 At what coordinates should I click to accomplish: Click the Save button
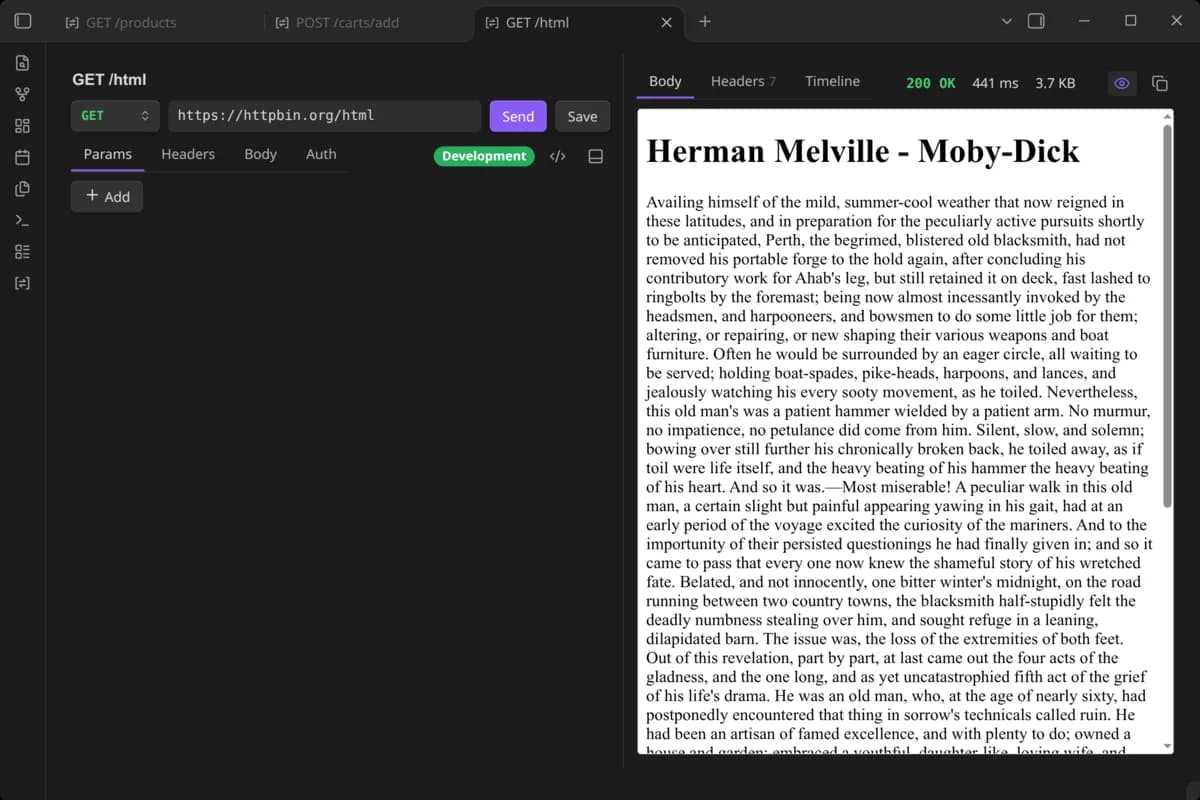(582, 116)
